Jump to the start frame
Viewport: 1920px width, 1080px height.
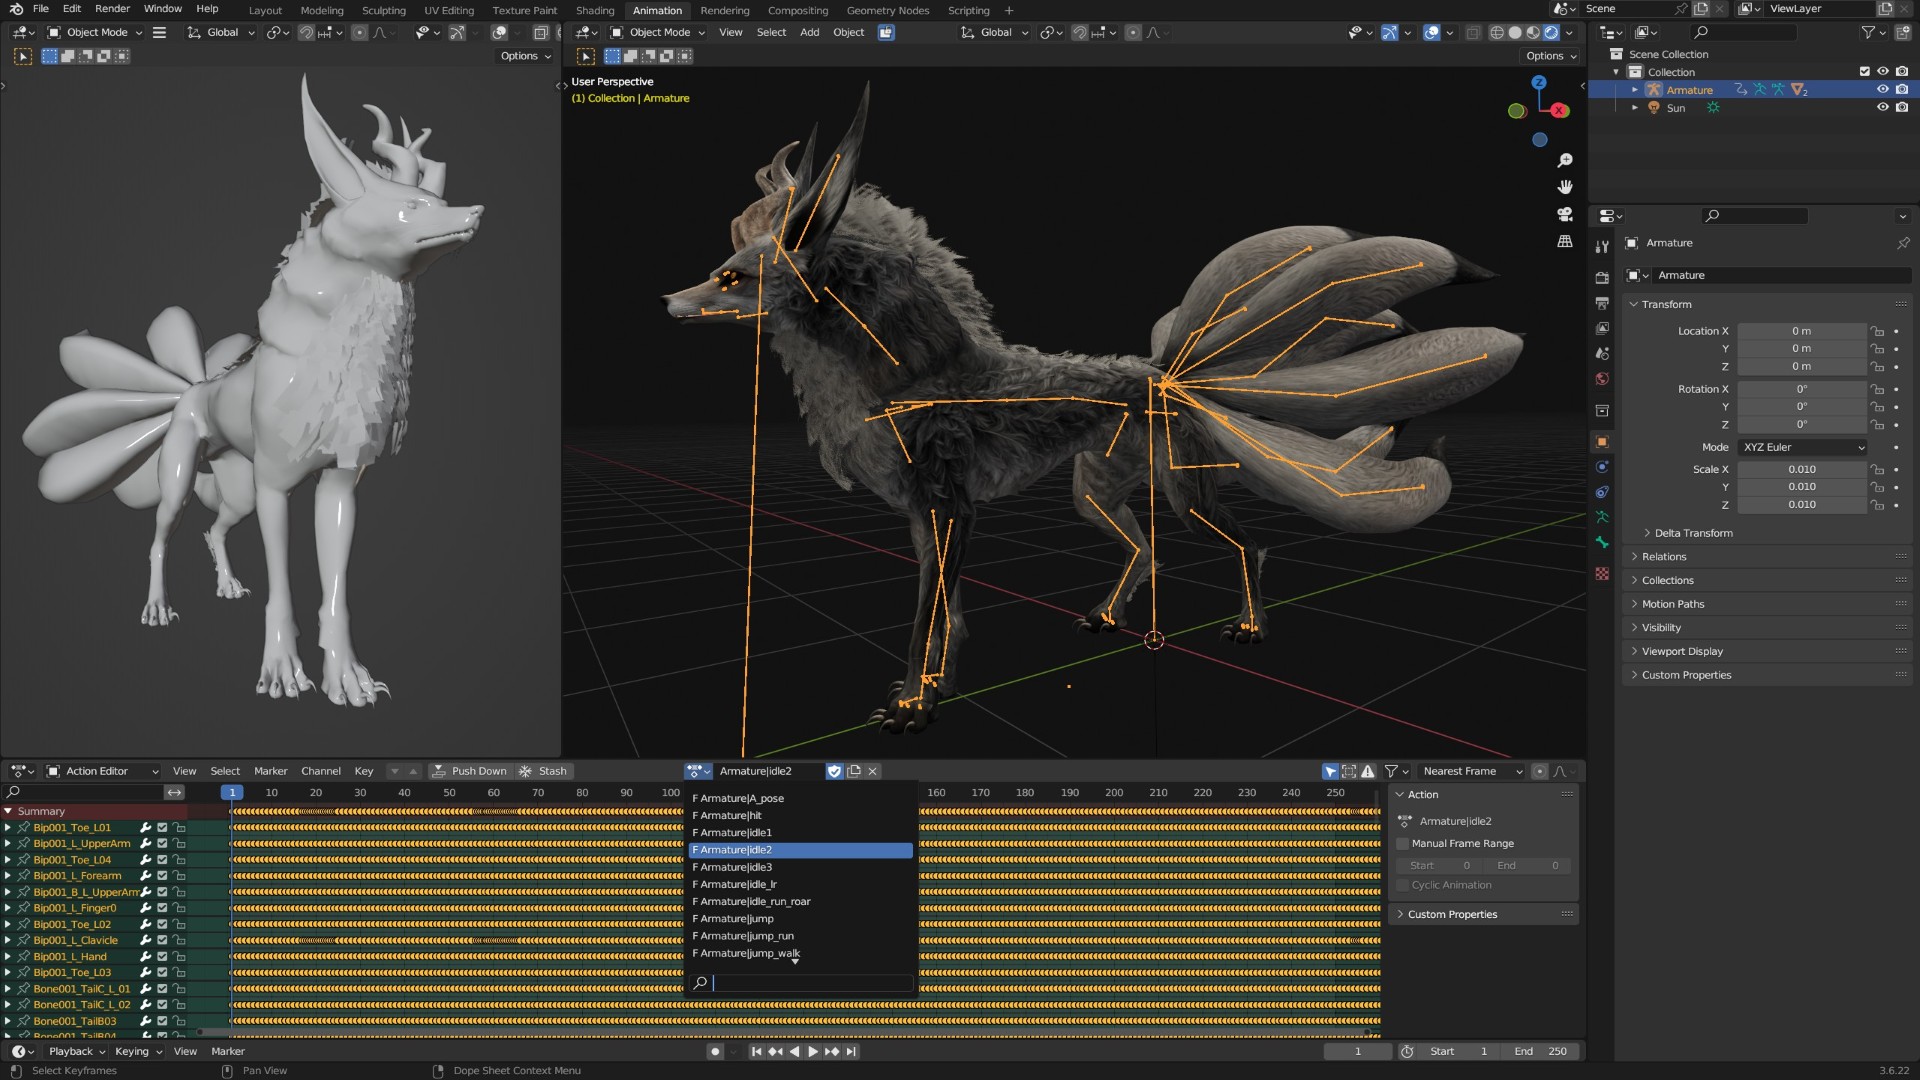click(x=756, y=1052)
